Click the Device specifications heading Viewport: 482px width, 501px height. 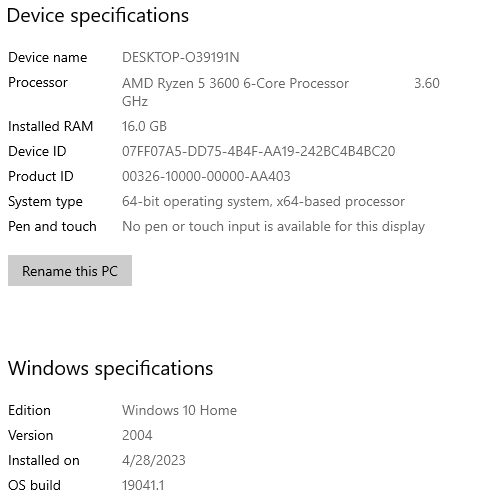[98, 16]
